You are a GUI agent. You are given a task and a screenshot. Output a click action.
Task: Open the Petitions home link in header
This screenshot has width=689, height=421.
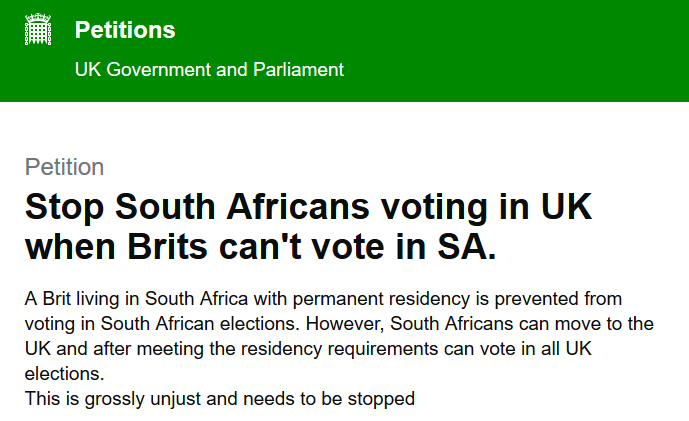coord(125,30)
